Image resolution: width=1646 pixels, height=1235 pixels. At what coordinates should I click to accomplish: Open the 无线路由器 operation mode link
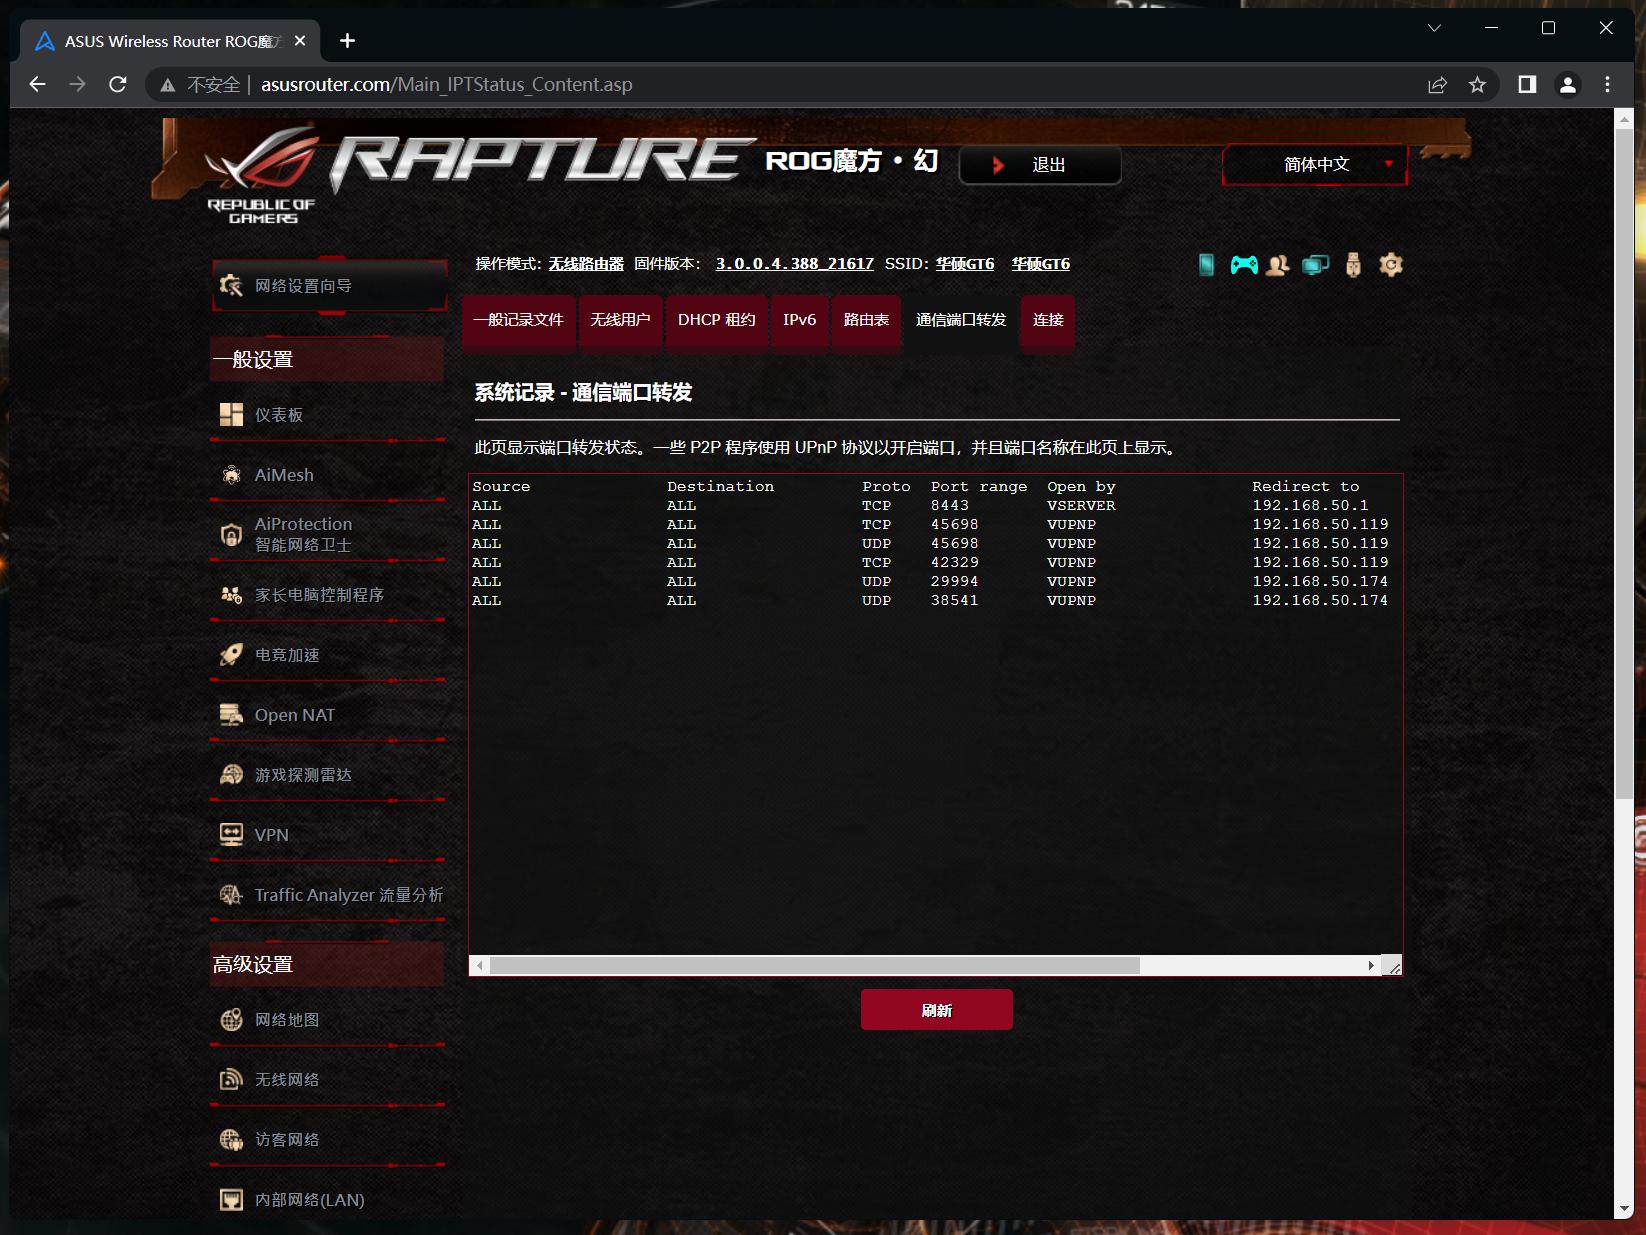pos(586,264)
